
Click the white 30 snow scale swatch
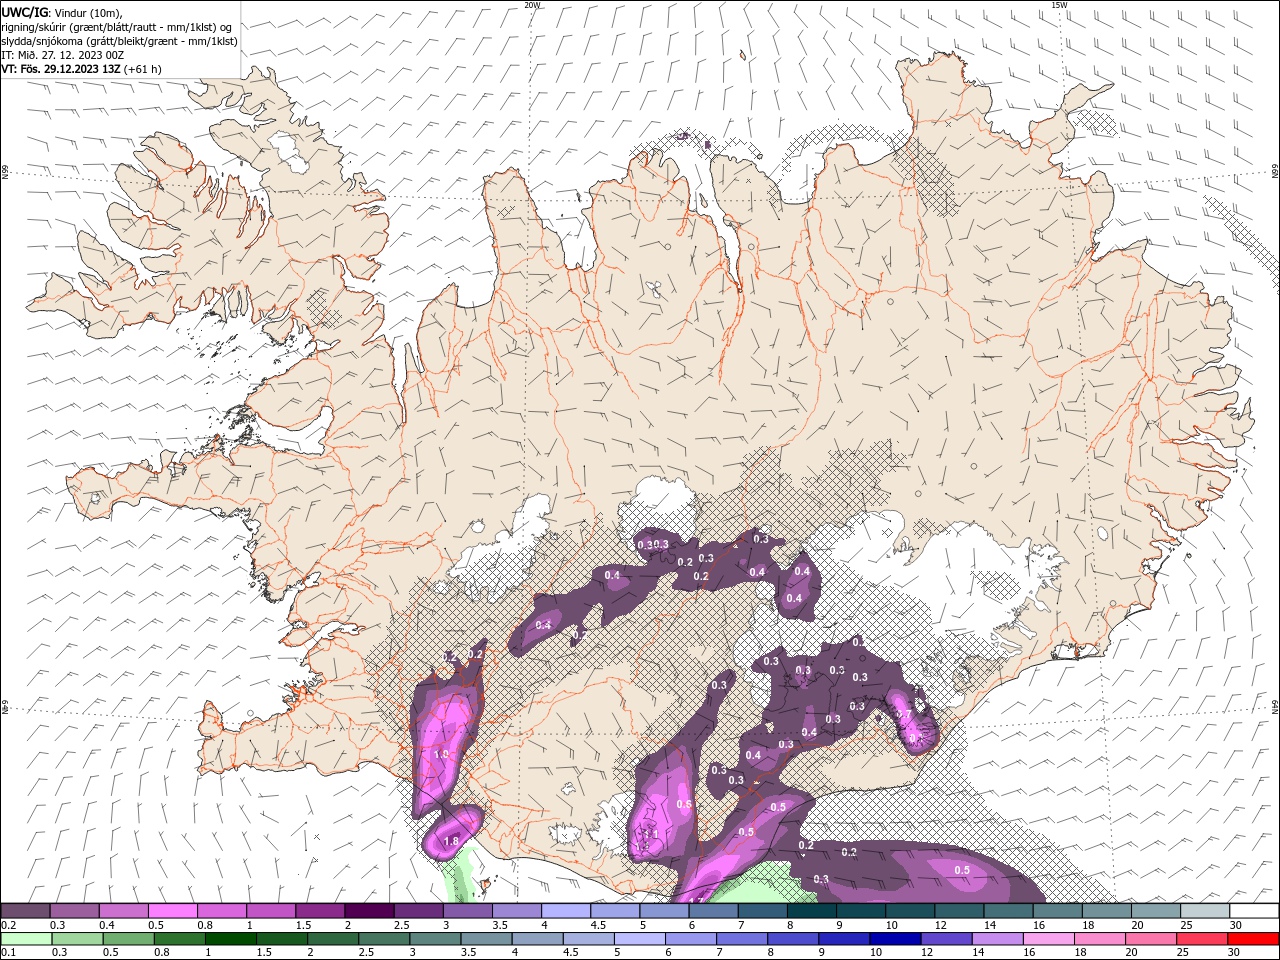(1254, 910)
